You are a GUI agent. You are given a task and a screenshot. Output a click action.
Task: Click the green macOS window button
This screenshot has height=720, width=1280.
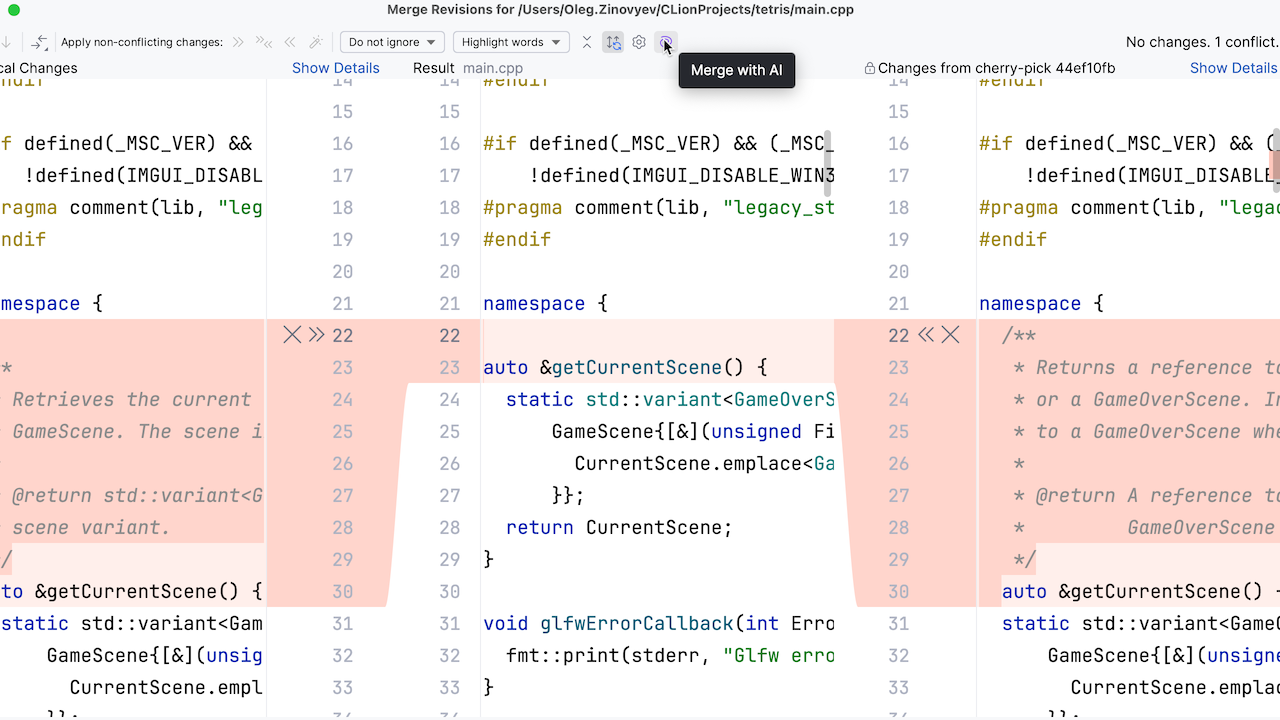pos(14,10)
